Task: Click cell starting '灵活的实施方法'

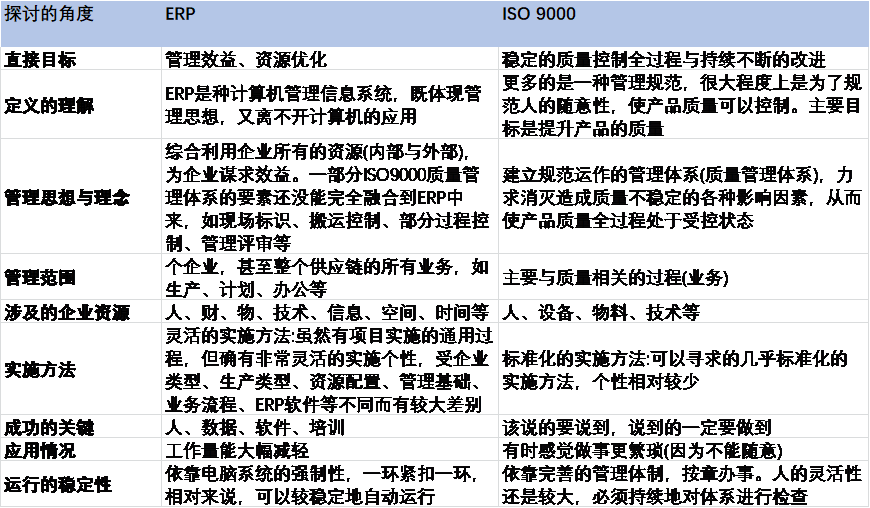Action: tap(329, 369)
